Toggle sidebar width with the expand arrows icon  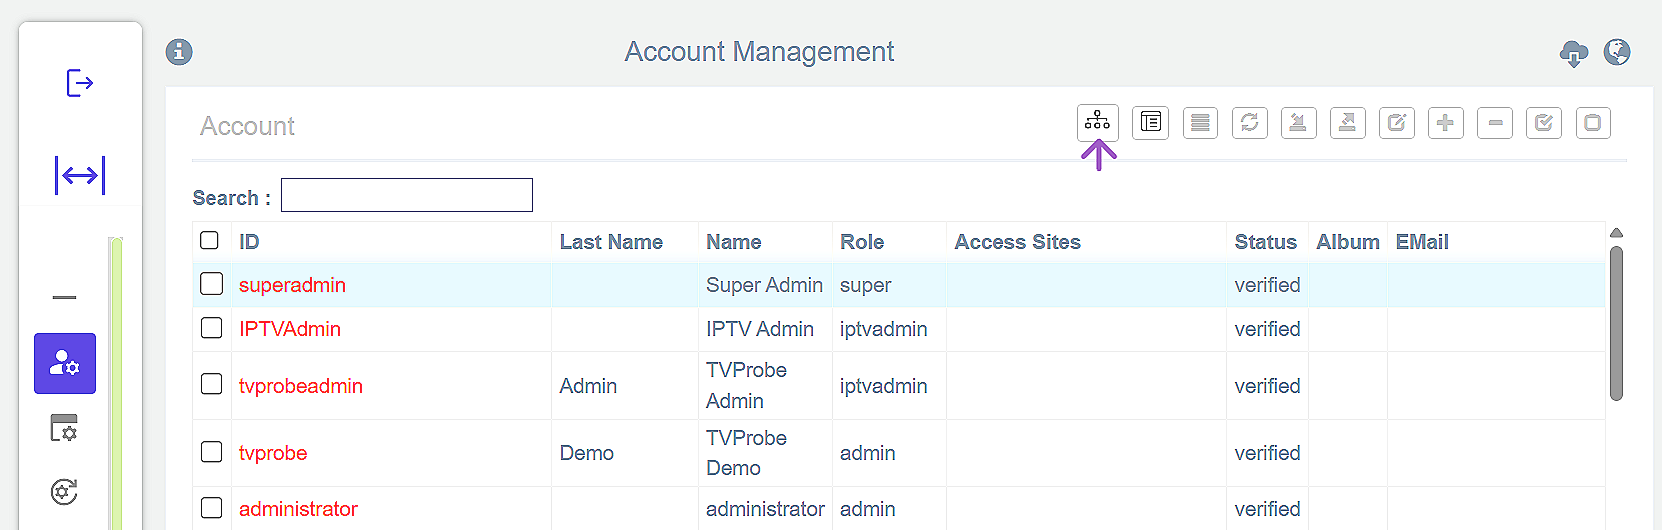pos(79,175)
